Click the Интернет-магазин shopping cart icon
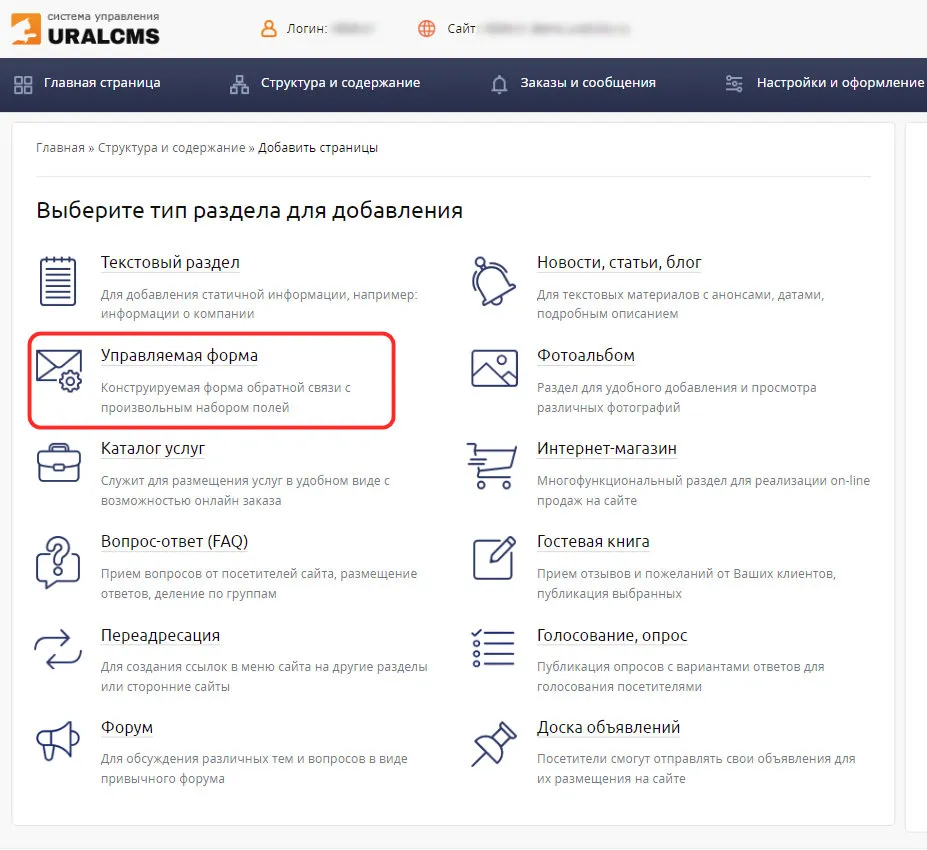The image size is (927, 850). pos(492,466)
